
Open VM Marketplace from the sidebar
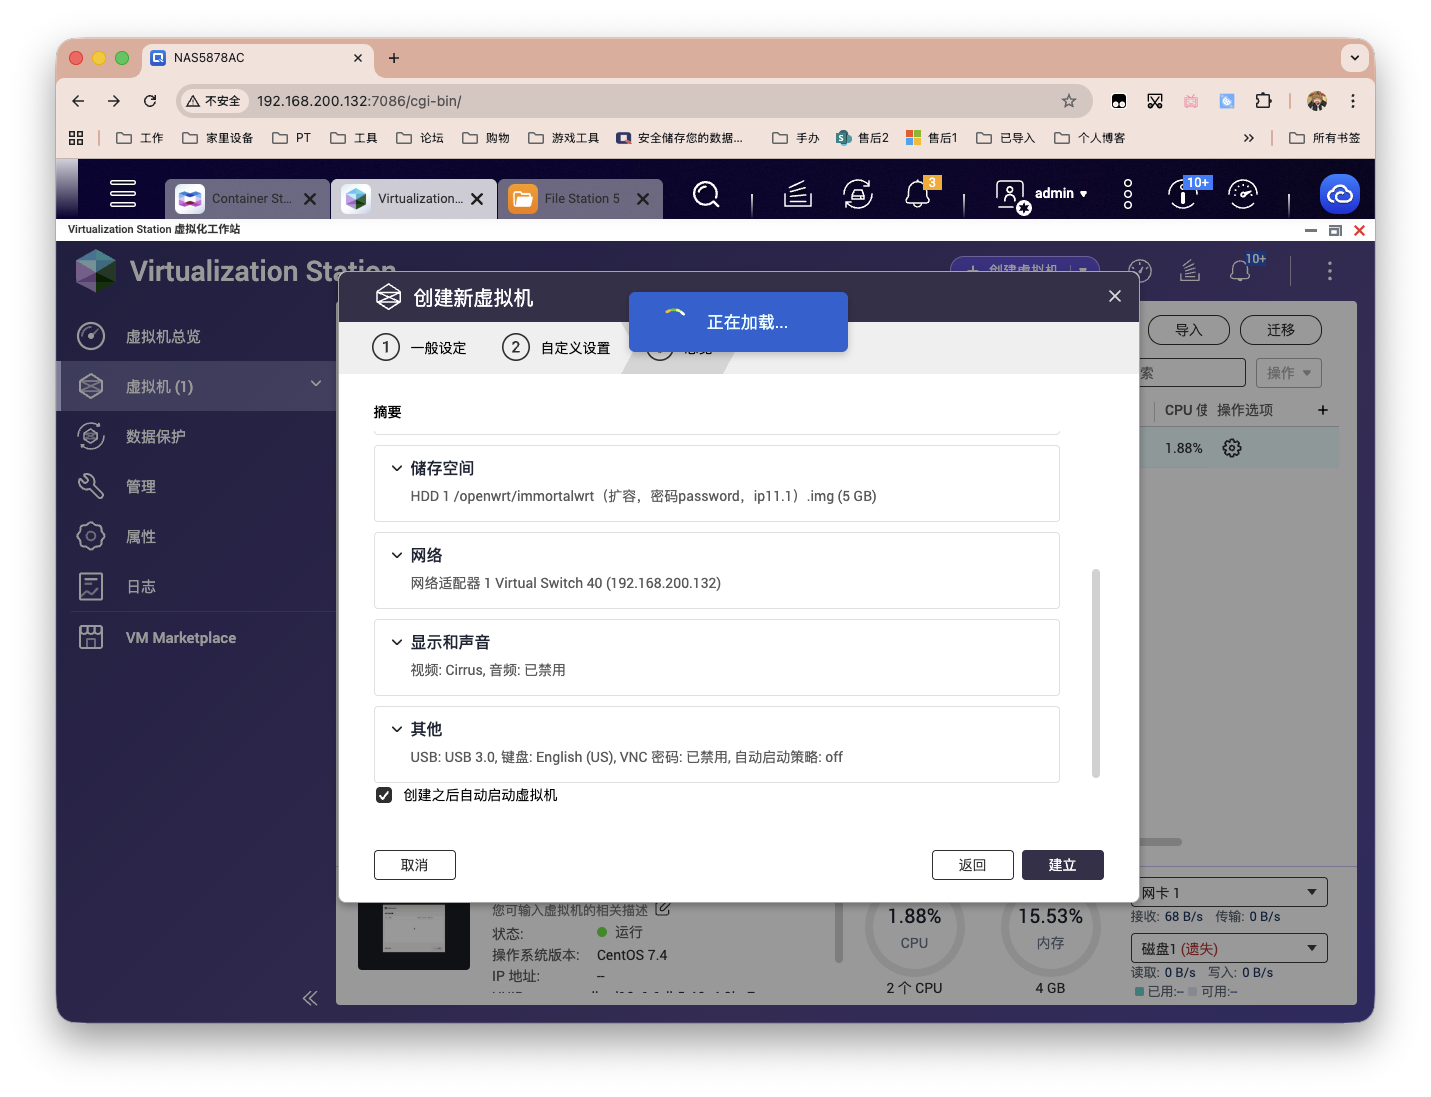pos(90,637)
